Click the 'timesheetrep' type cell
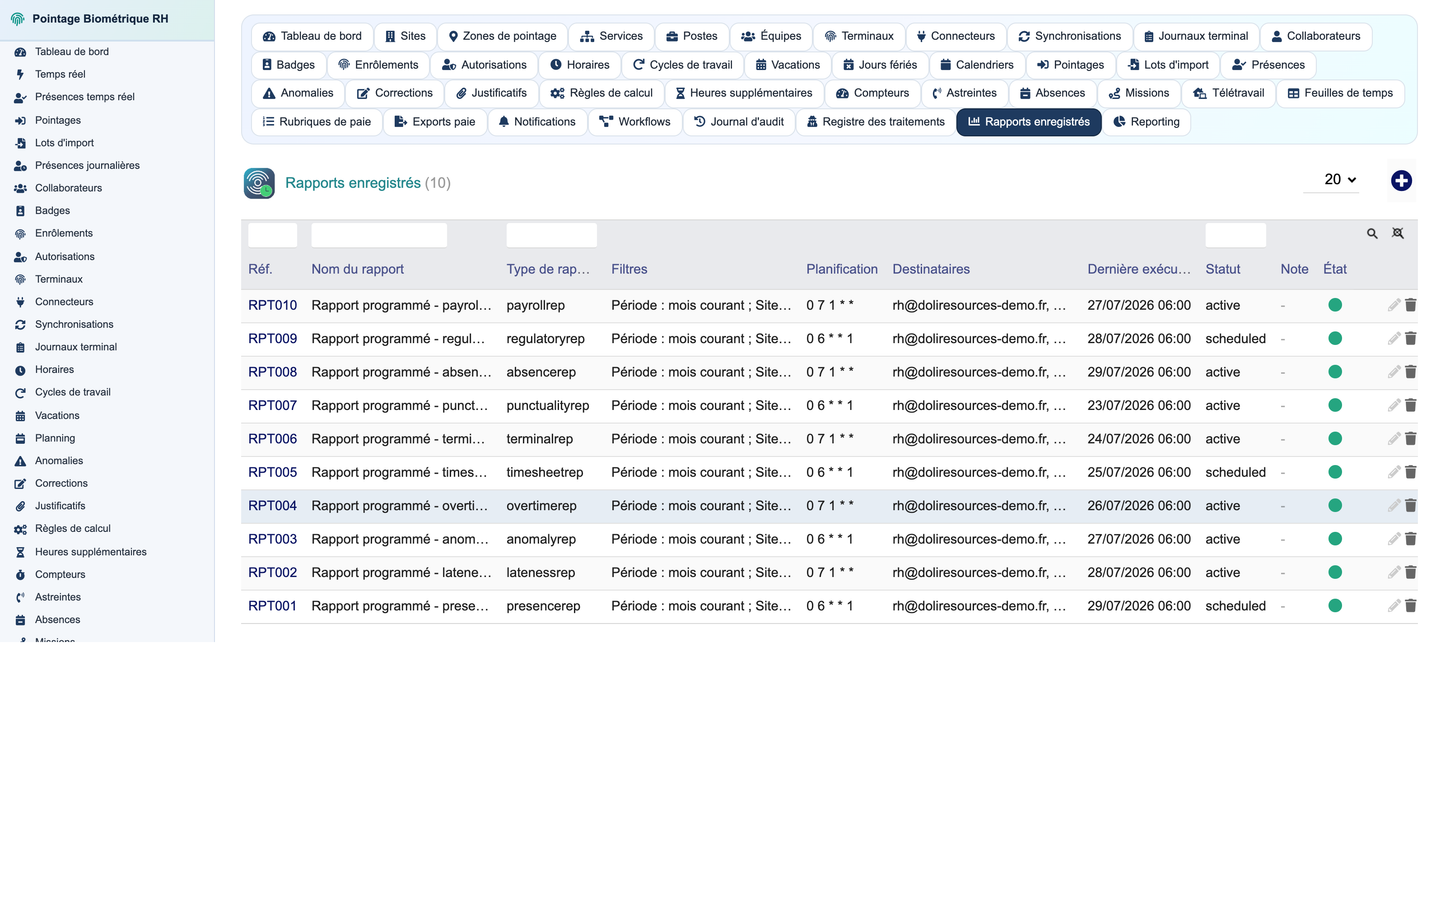The height and width of the screenshot is (903, 1445). (545, 472)
